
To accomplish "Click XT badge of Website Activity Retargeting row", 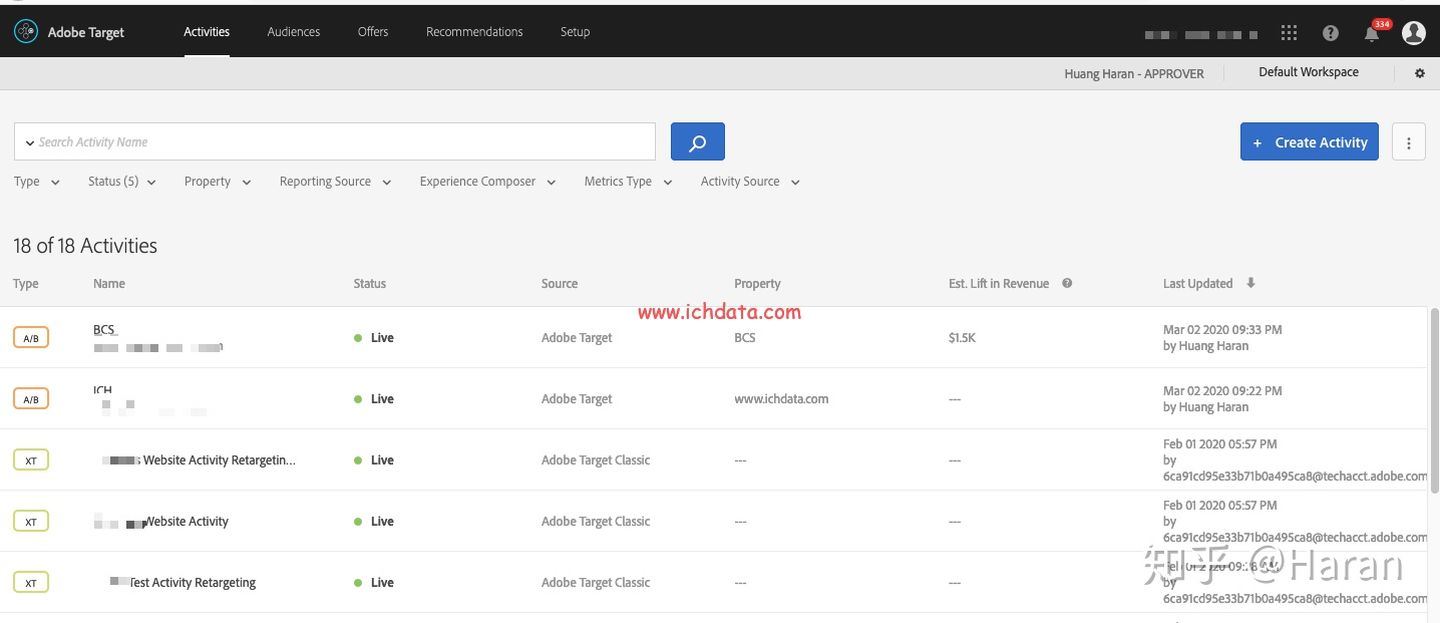I will [31, 460].
